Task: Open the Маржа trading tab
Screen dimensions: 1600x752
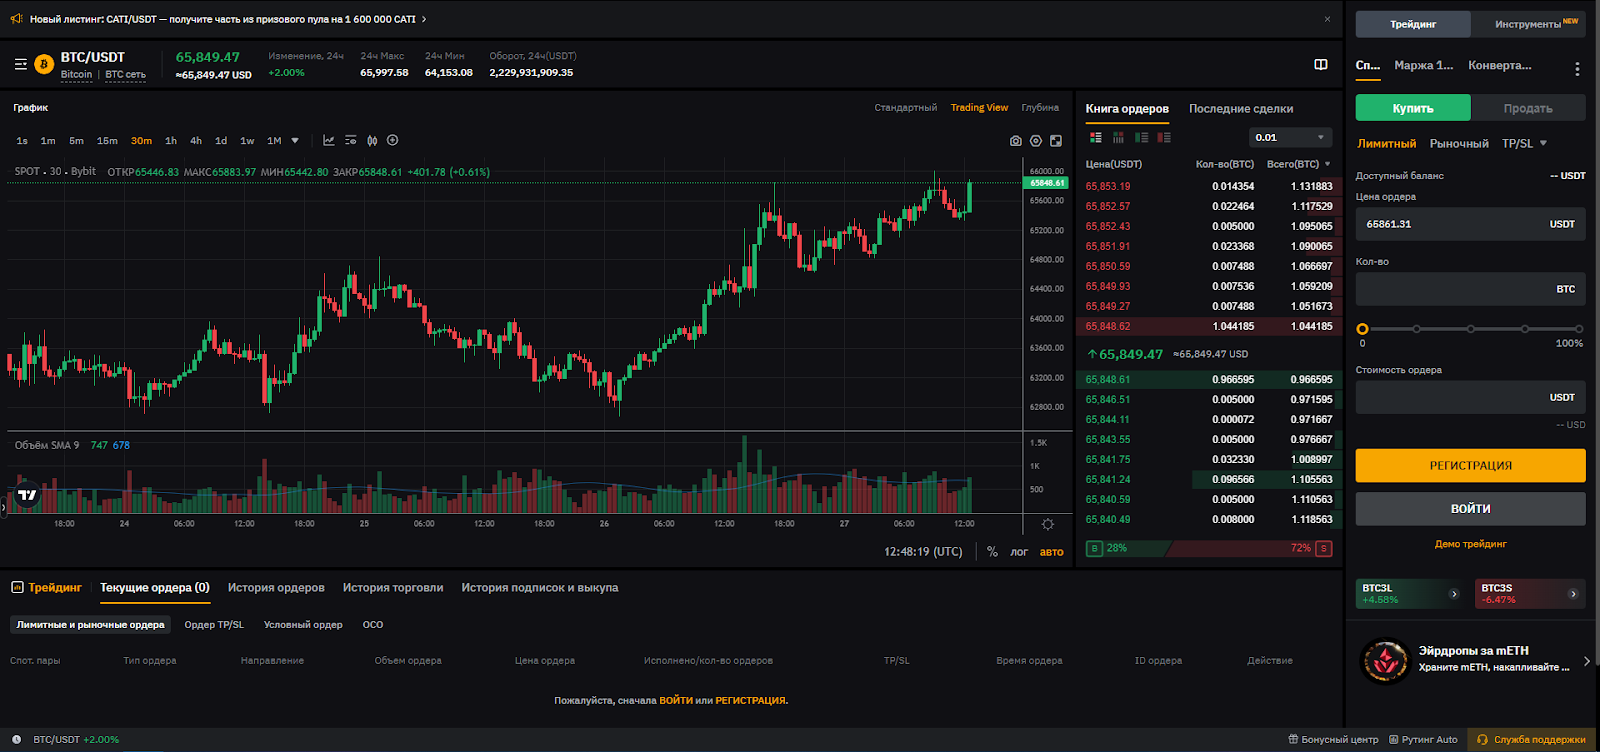Action: pyautogui.click(x=1423, y=66)
